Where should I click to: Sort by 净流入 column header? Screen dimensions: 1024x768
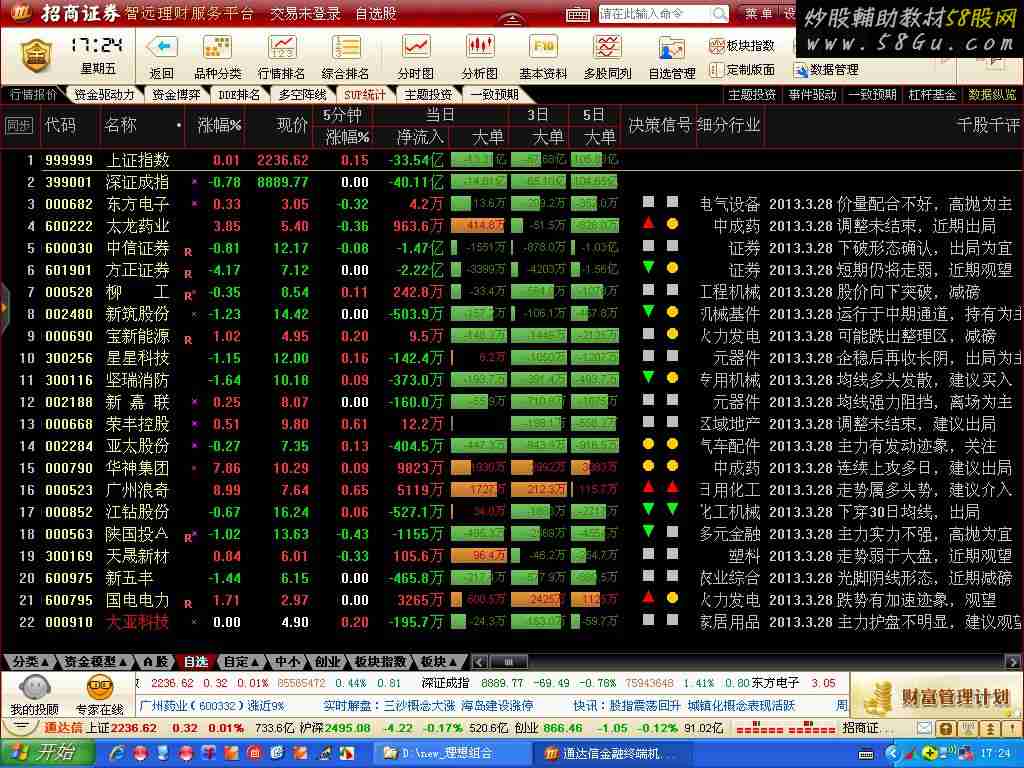coord(420,136)
